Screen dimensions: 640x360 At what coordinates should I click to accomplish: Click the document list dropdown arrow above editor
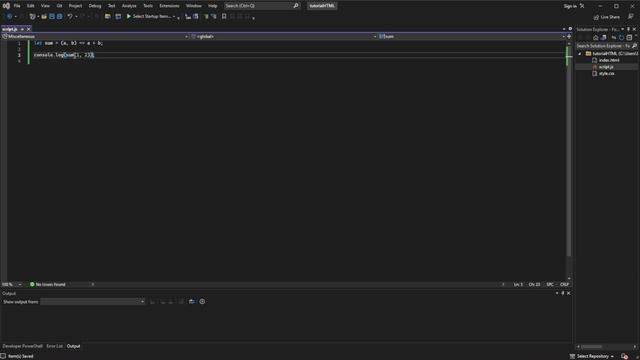pyautogui.click(x=564, y=29)
